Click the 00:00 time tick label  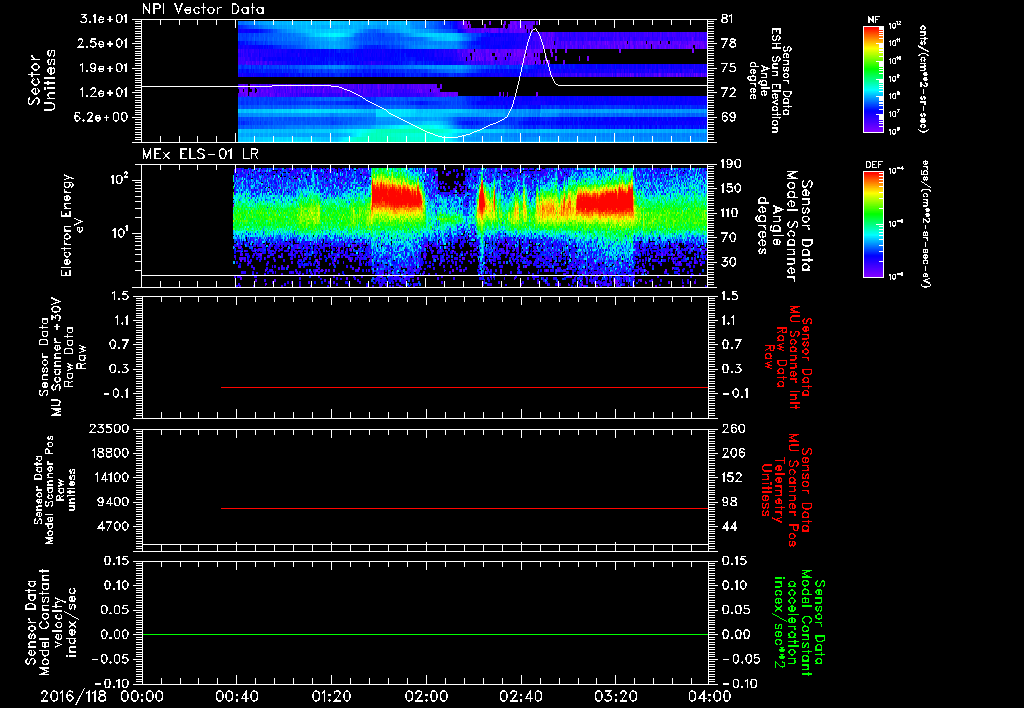[x=142, y=696]
